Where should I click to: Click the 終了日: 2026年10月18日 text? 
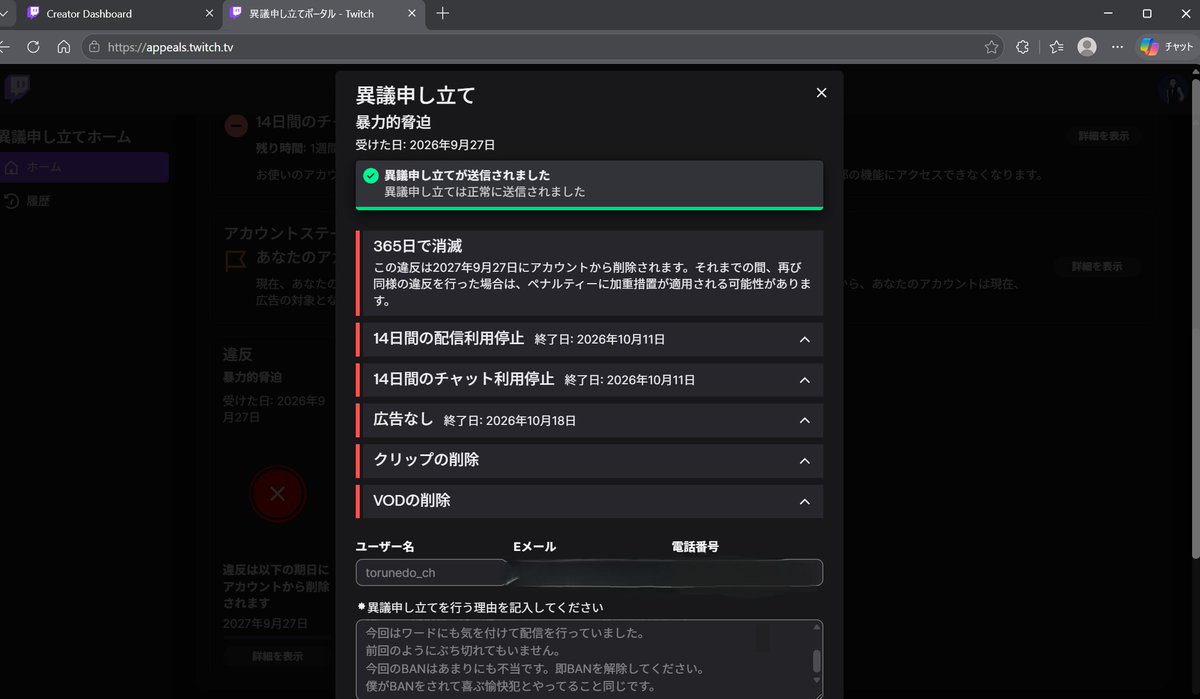coord(510,421)
